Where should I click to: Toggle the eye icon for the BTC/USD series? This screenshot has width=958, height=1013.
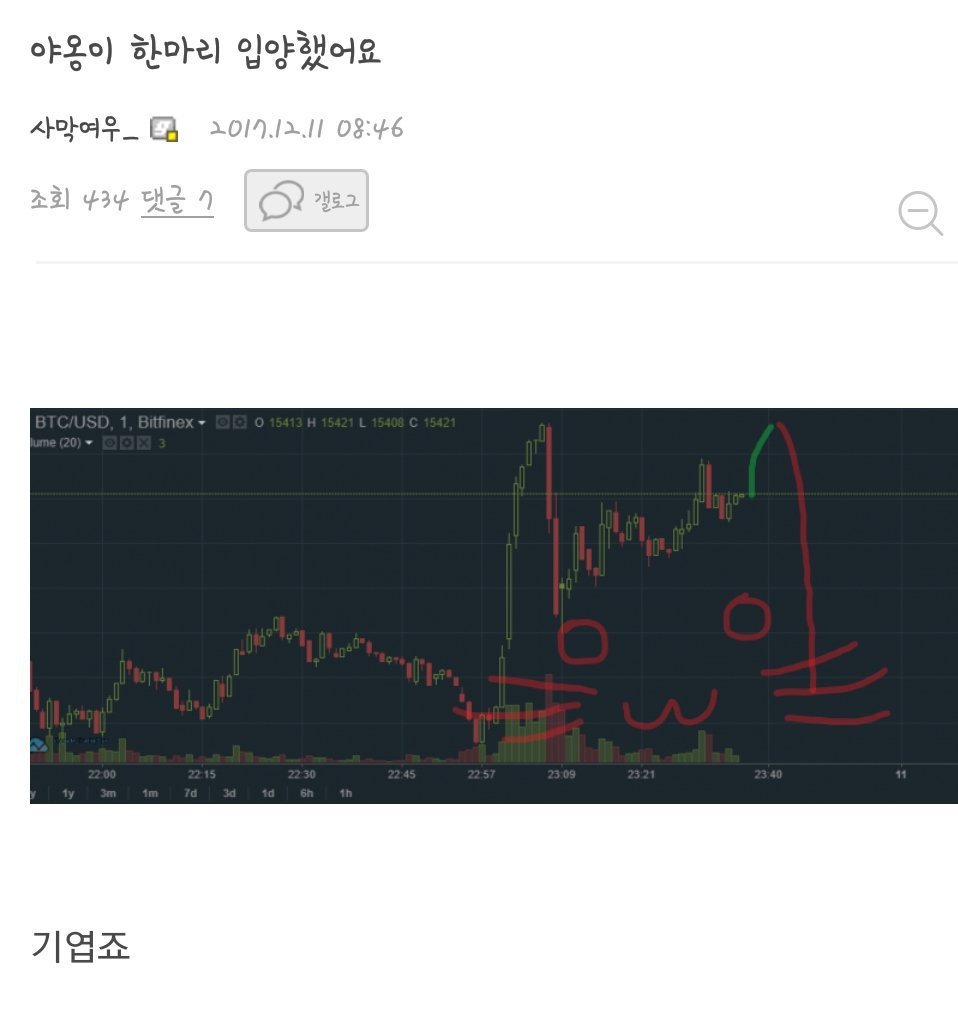click(x=223, y=423)
